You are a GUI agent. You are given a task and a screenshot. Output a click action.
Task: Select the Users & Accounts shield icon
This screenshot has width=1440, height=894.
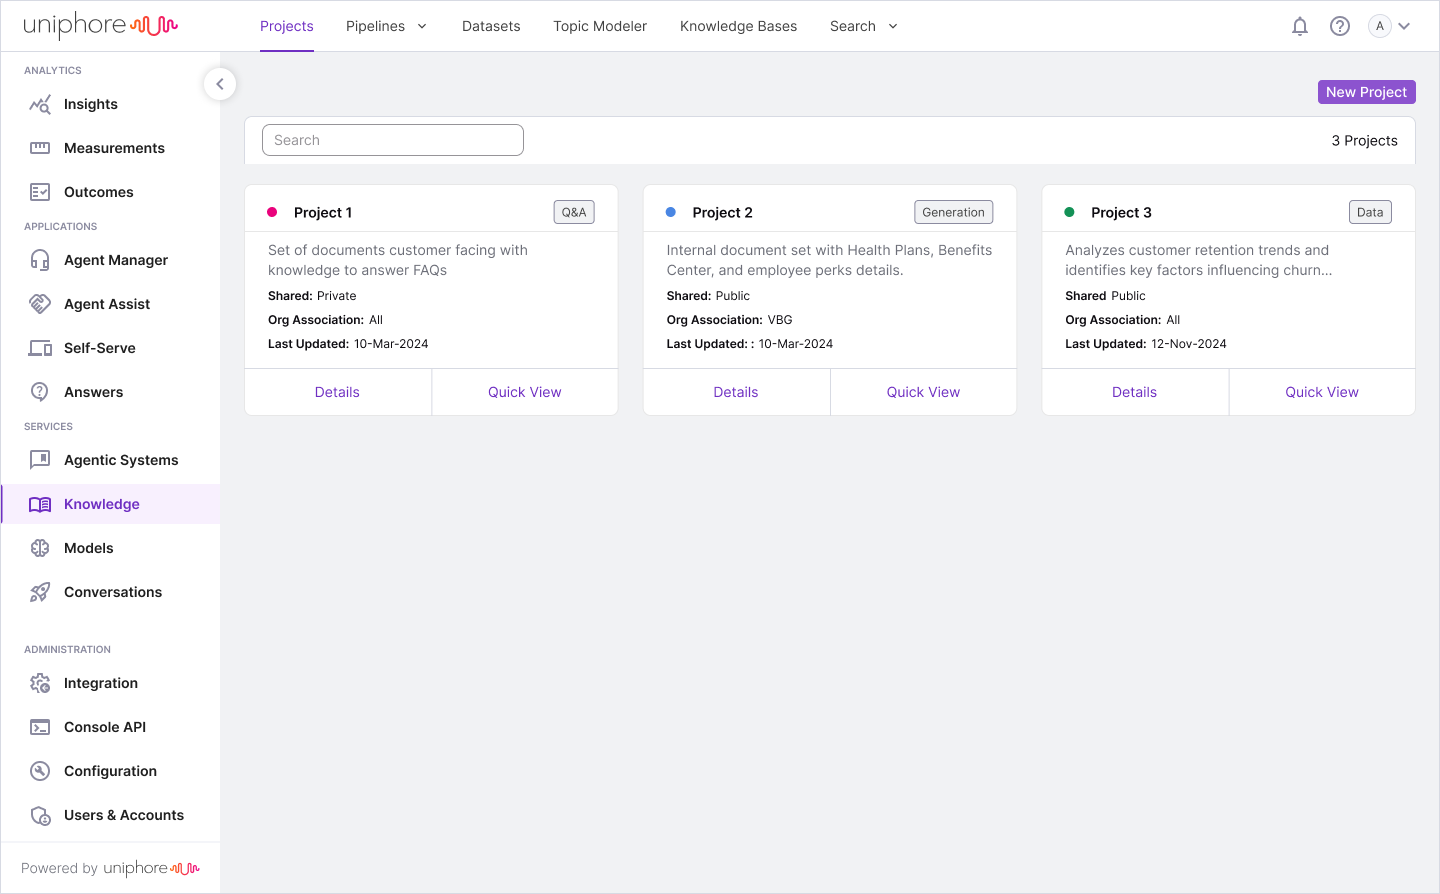[40, 815]
